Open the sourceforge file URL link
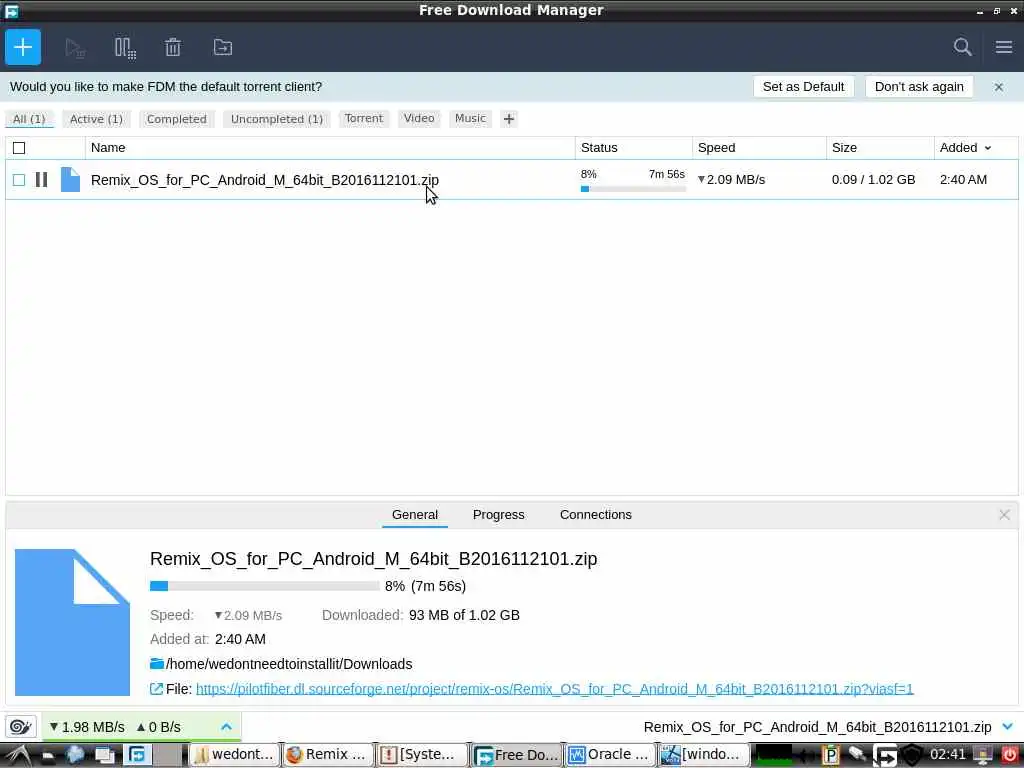 (x=554, y=689)
